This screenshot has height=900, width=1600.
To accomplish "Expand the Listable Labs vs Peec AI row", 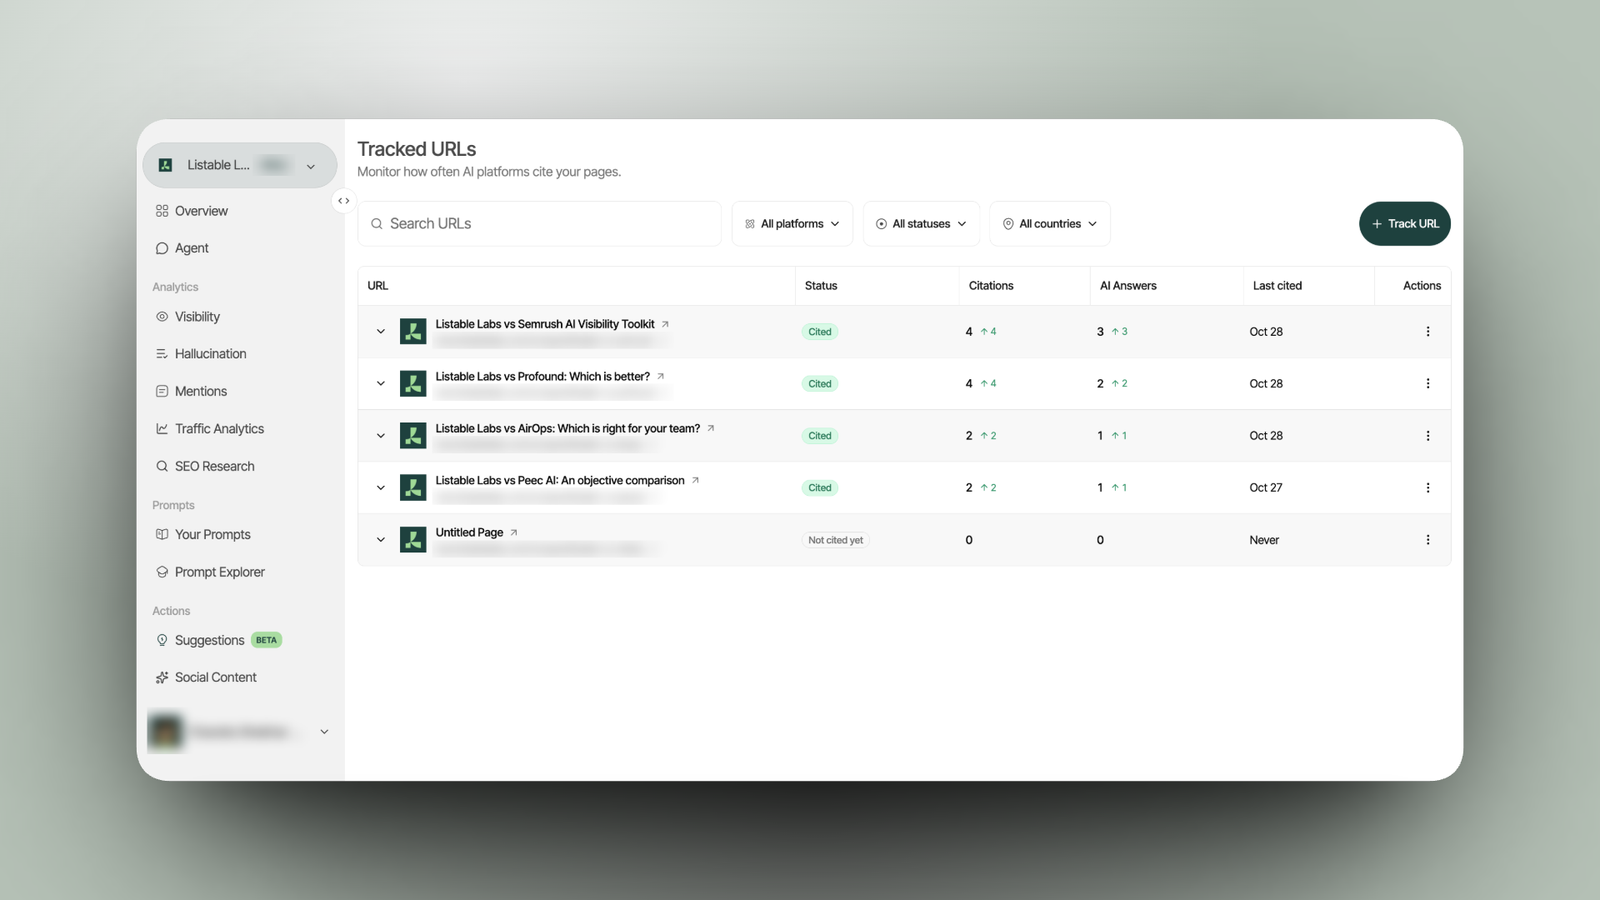I will coord(381,488).
